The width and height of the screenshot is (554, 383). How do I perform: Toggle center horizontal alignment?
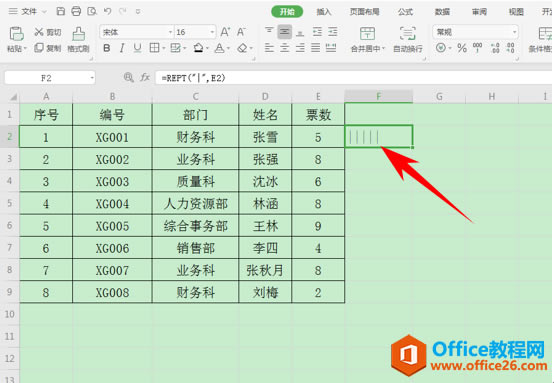(284, 48)
